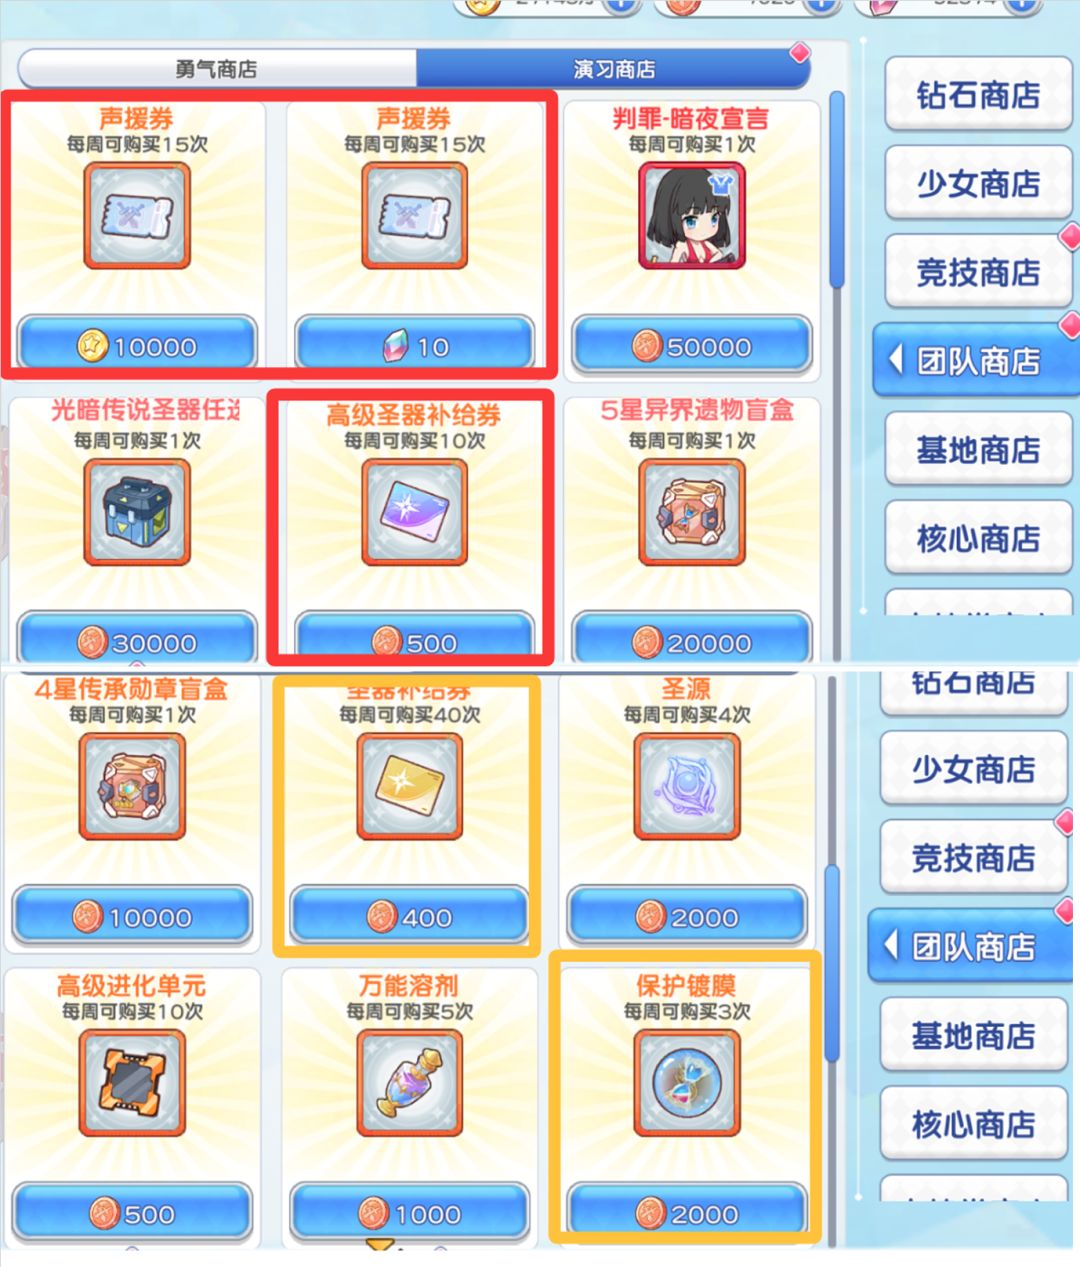Select the 万能溶剂 potion bottle icon
Viewport: 1080px width, 1267px height.
pos(409,1083)
